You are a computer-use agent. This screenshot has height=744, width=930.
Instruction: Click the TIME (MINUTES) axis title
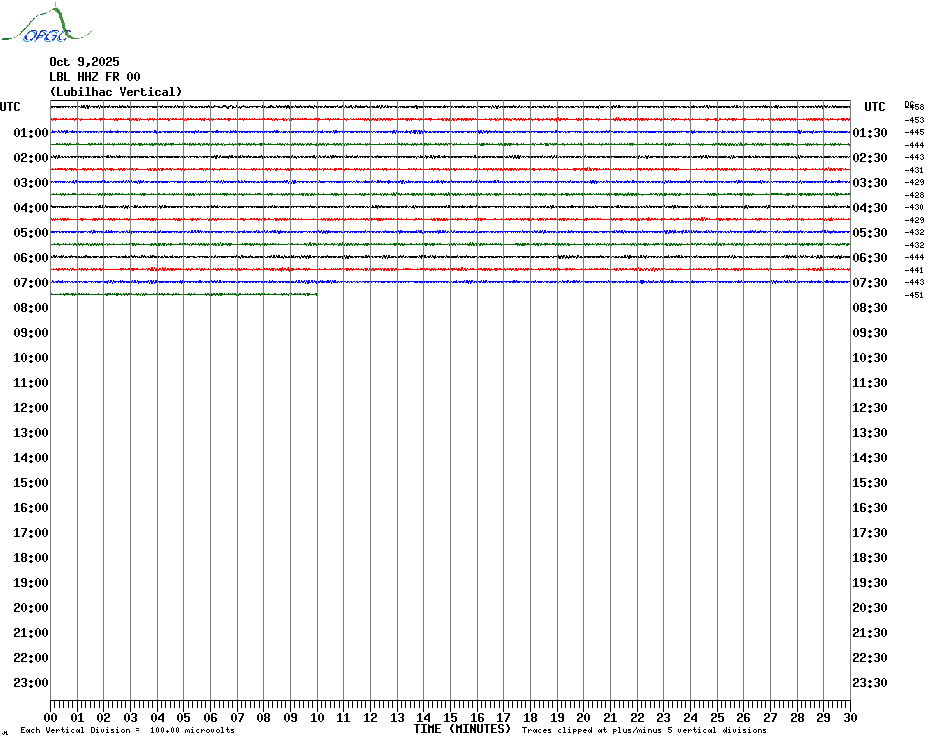click(462, 729)
